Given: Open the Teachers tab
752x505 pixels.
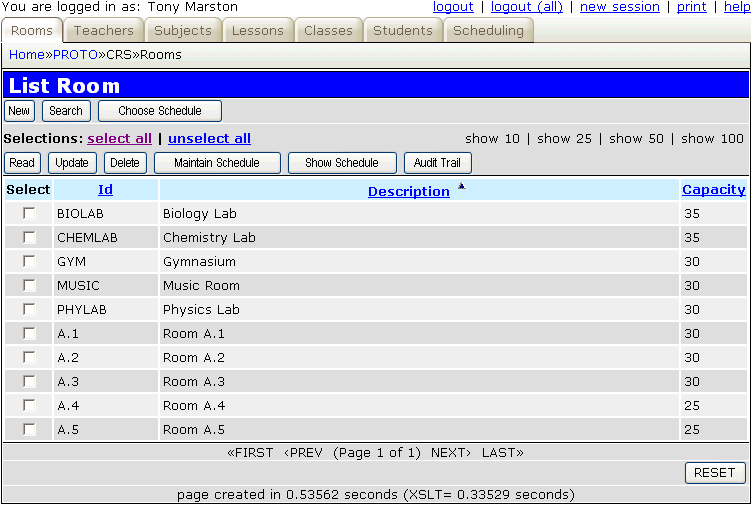Looking at the screenshot, I should point(103,30).
